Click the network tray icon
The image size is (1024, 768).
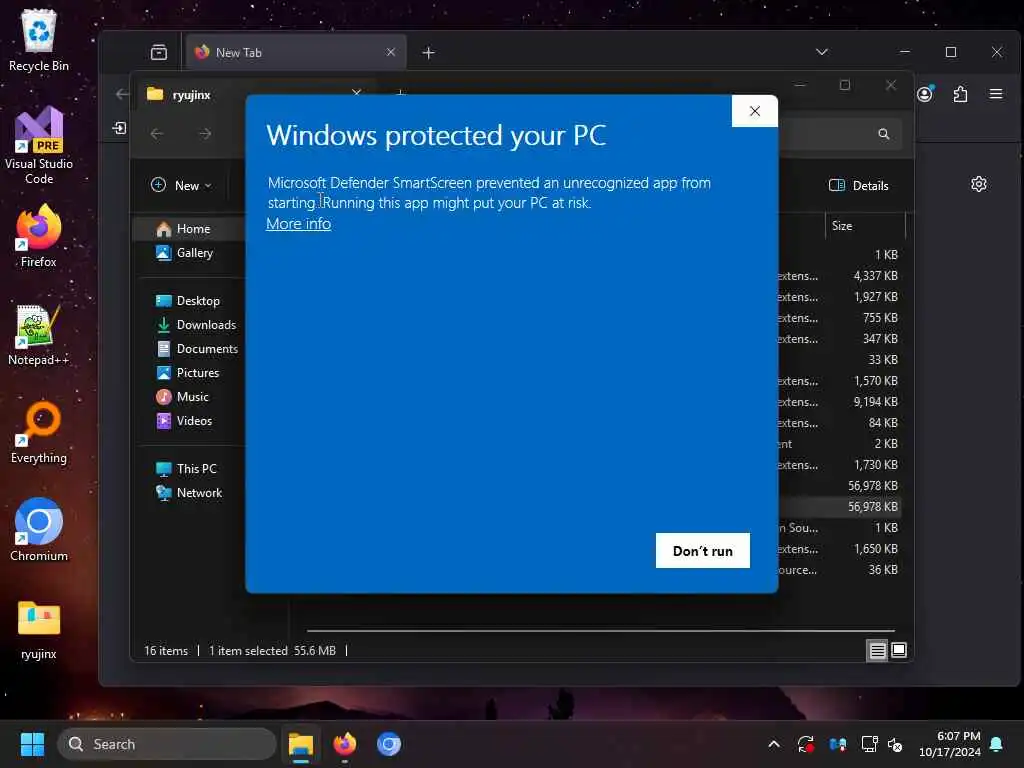click(869, 744)
